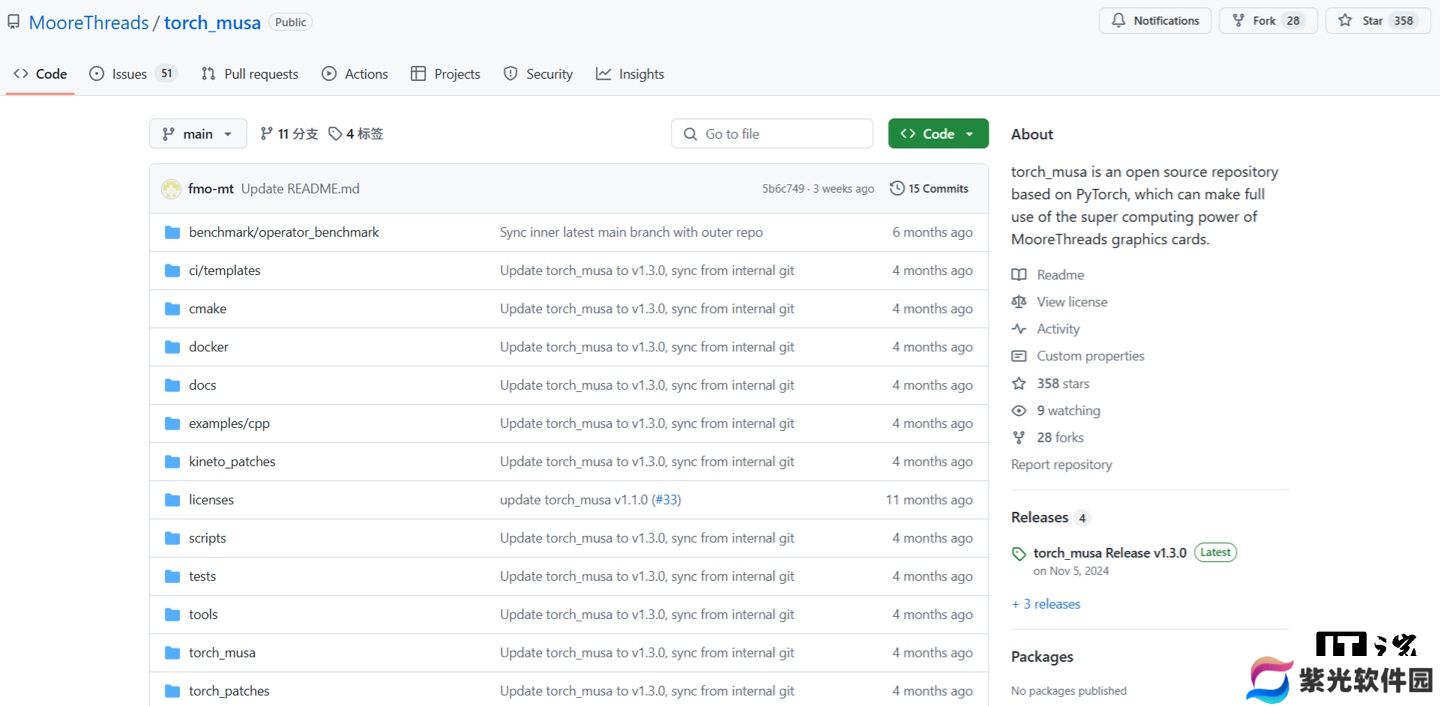Screen dimensions: 1440x706
Task: Click the cmake folder icon
Action: coord(172,309)
